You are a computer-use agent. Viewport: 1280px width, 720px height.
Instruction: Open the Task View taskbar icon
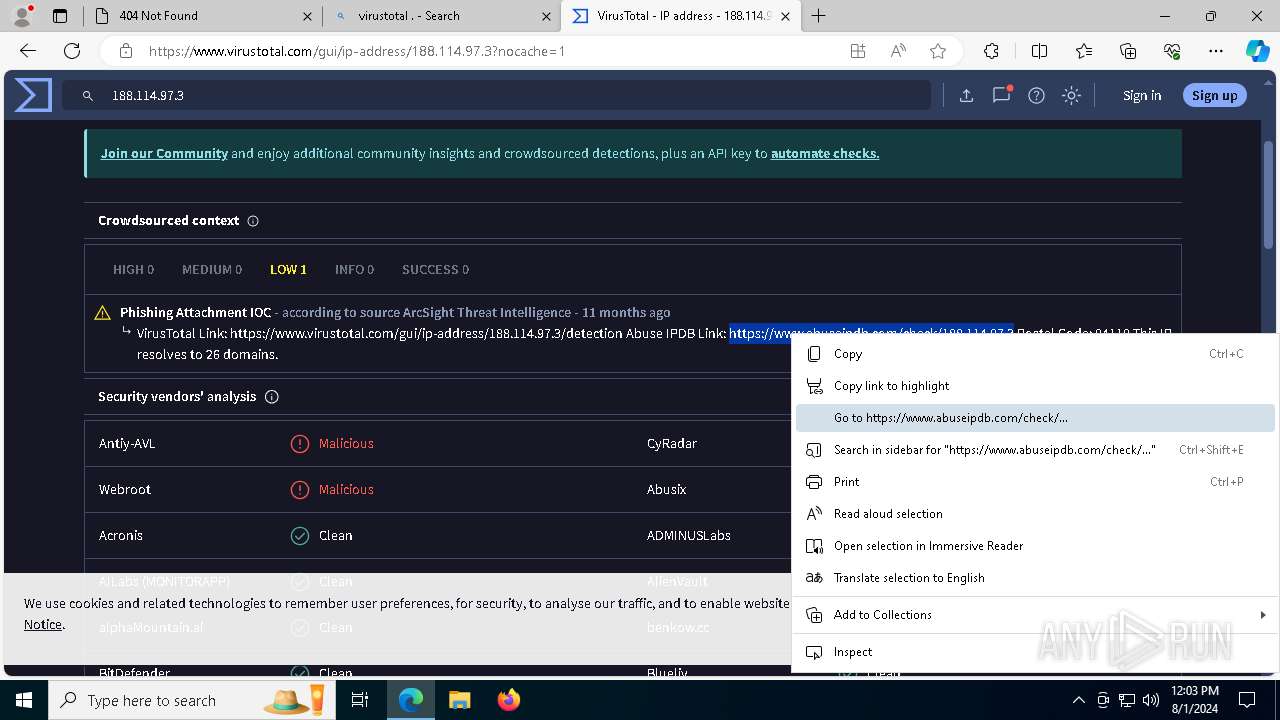[360, 700]
